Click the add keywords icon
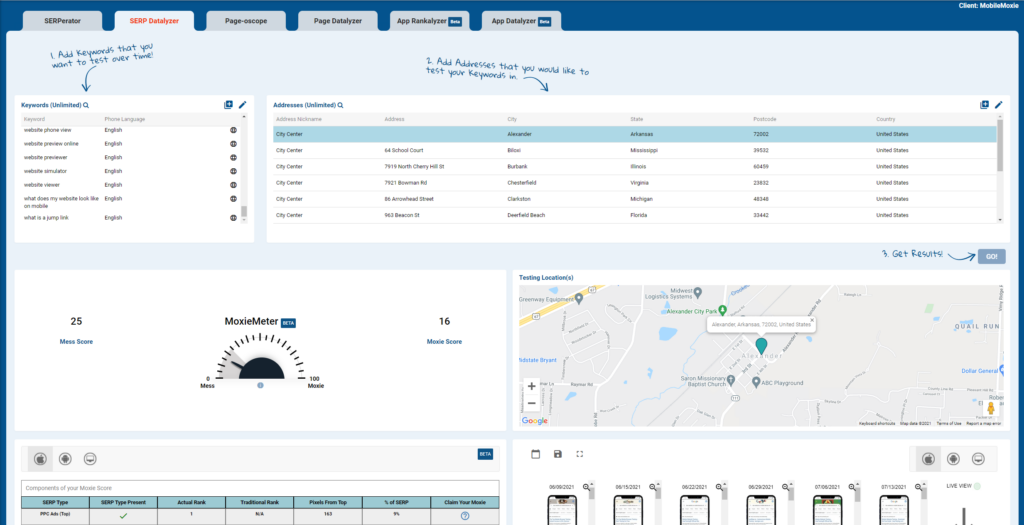1024x525 pixels. [228, 104]
